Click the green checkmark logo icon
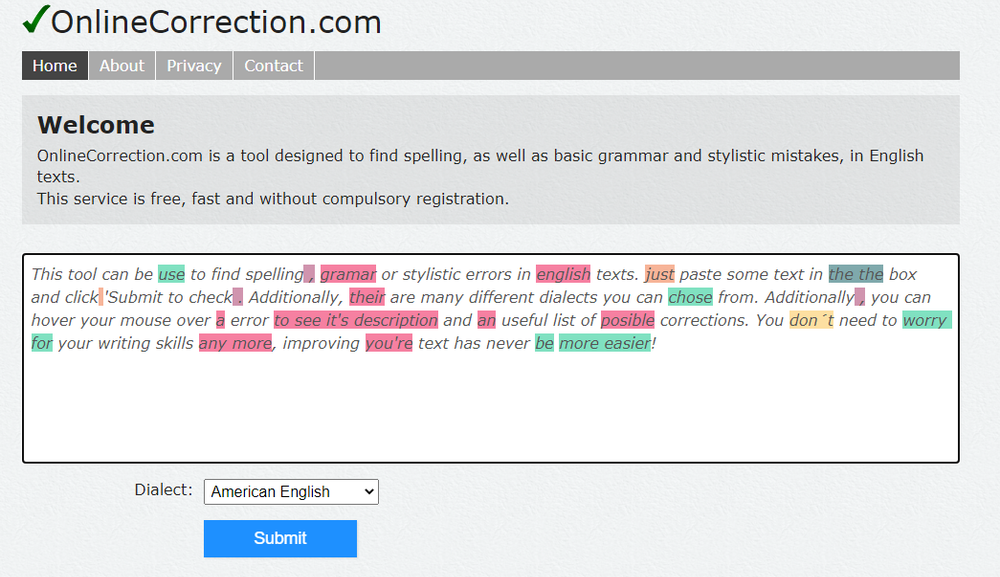This screenshot has width=1000, height=577. pyautogui.click(x=35, y=20)
